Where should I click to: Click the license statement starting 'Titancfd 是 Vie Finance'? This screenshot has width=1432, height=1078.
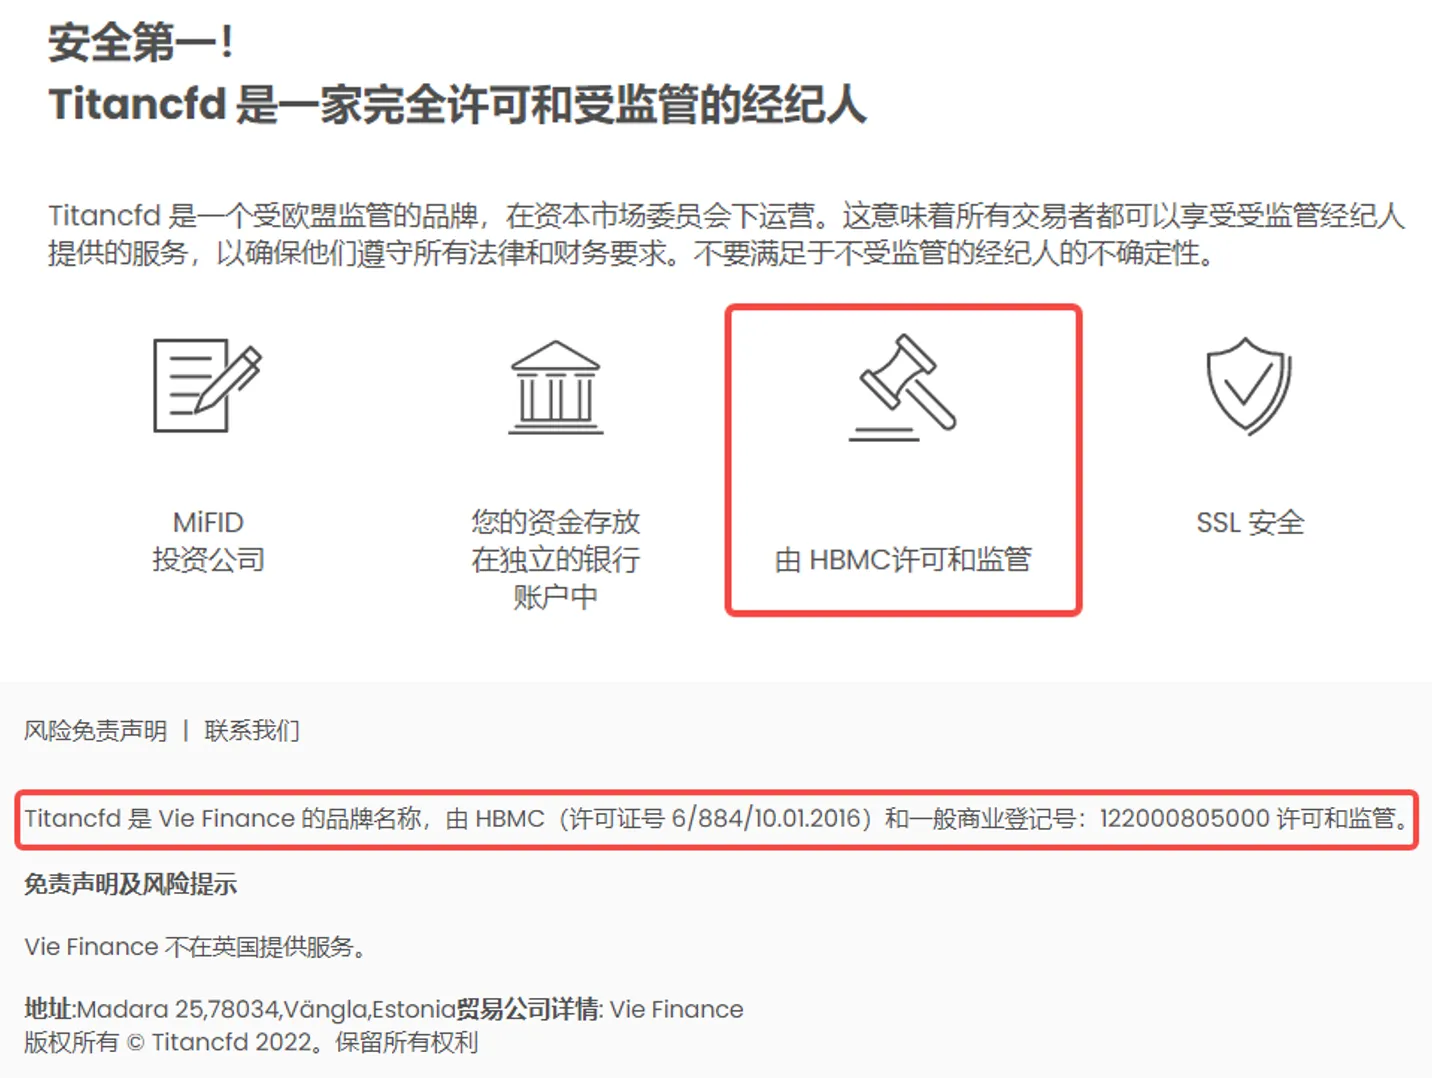pos(717,819)
